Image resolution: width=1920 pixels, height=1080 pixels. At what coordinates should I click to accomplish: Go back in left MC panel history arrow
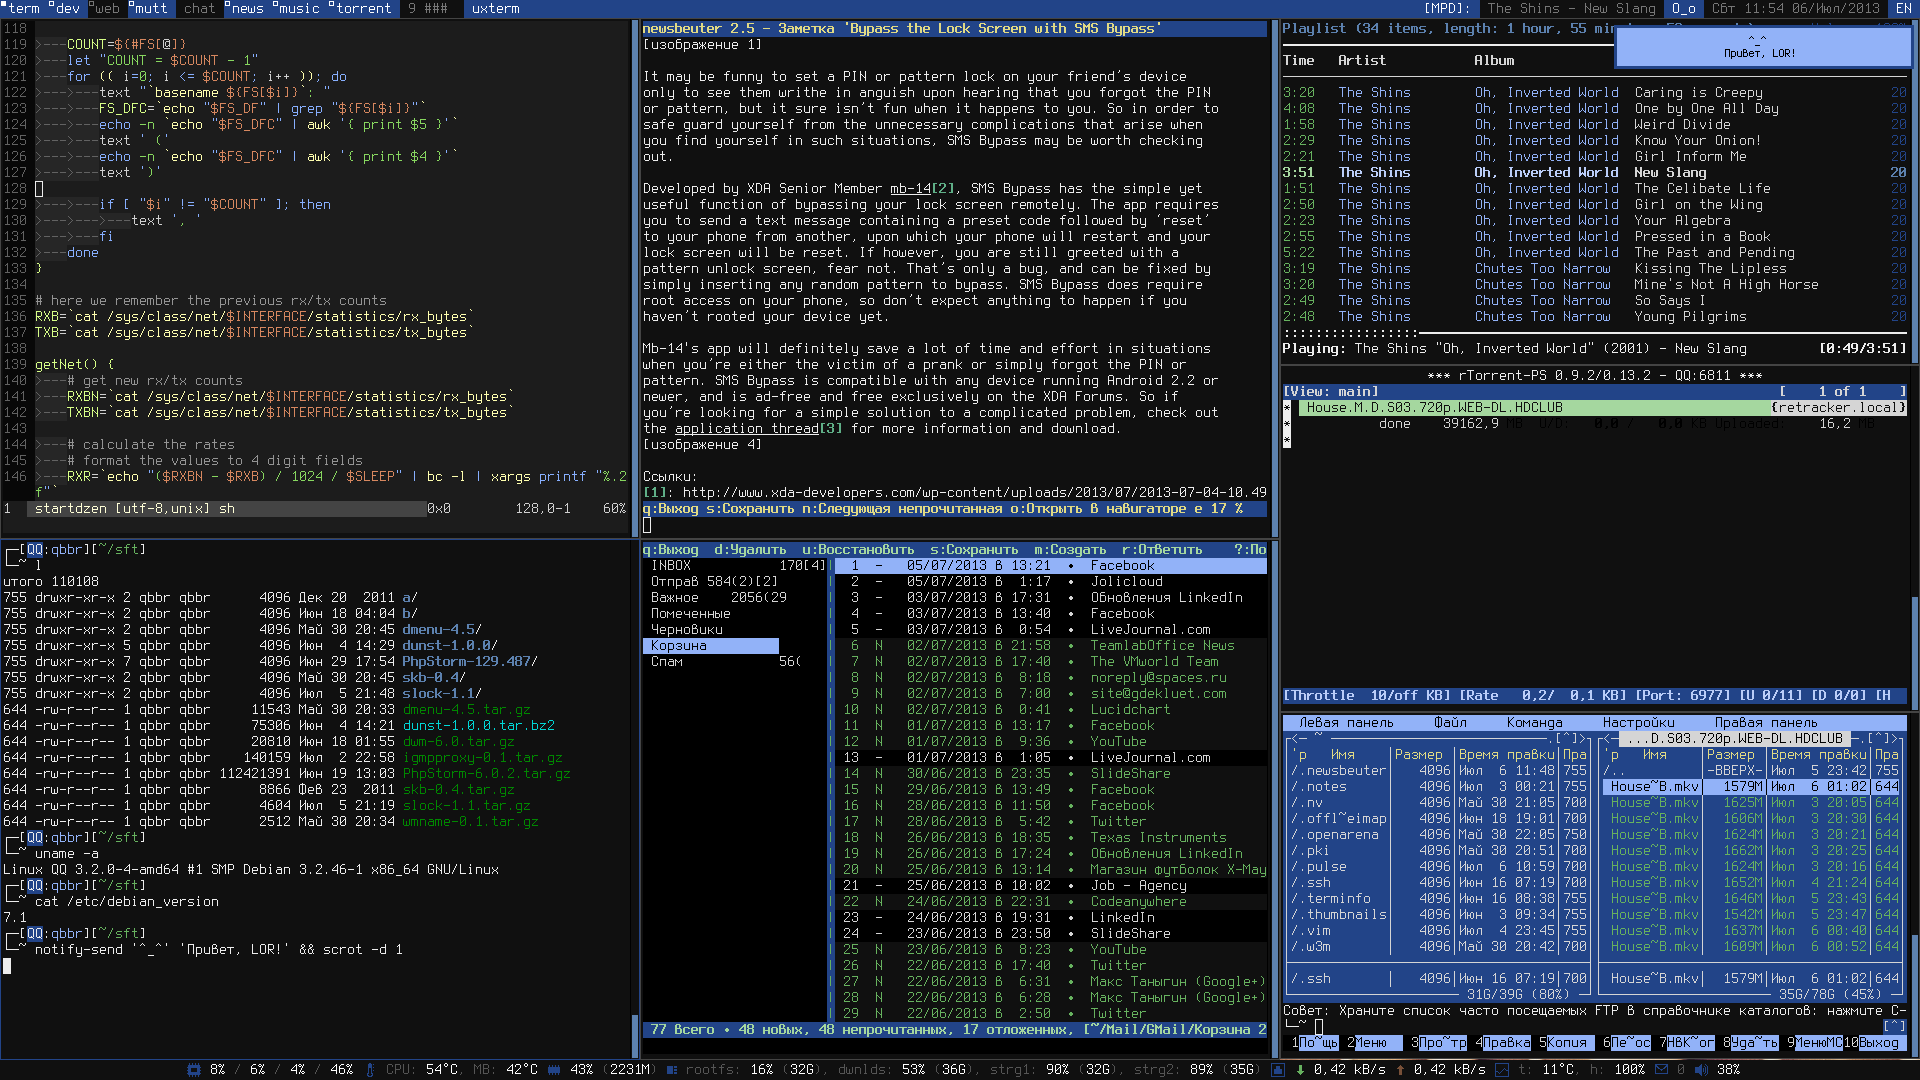click(1295, 739)
